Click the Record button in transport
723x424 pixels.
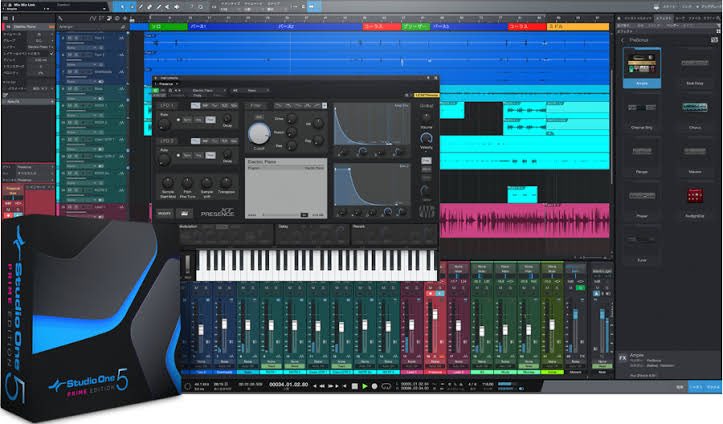click(x=374, y=386)
